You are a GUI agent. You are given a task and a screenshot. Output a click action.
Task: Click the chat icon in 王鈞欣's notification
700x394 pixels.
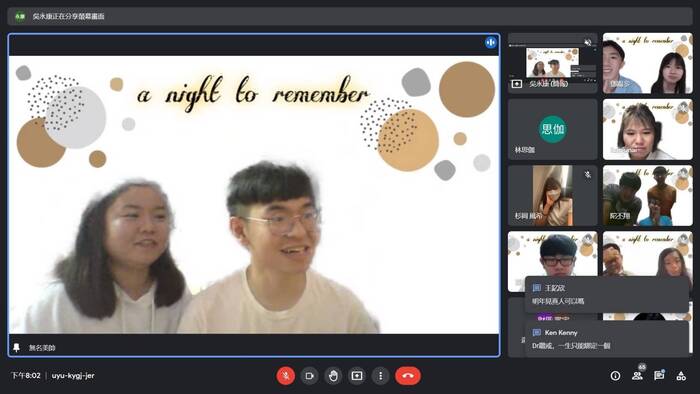click(x=537, y=288)
